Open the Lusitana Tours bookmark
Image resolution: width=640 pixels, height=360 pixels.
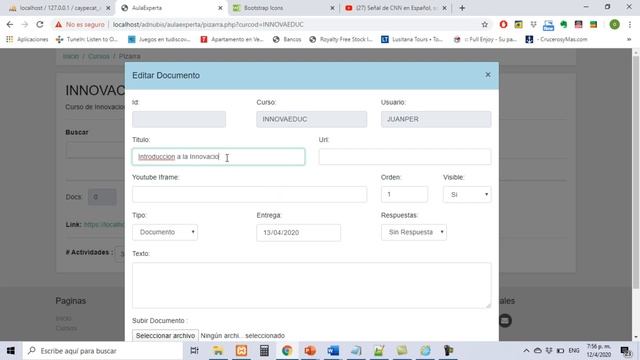pos(412,39)
